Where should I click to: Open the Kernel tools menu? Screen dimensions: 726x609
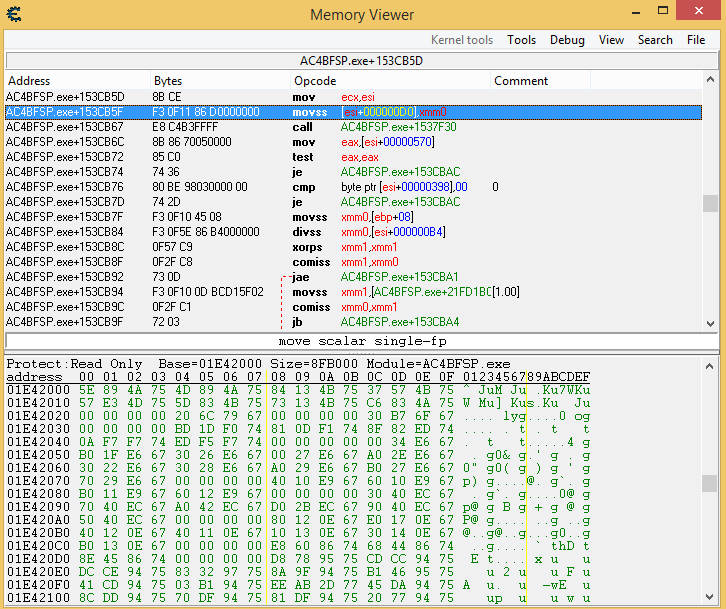click(x=461, y=40)
